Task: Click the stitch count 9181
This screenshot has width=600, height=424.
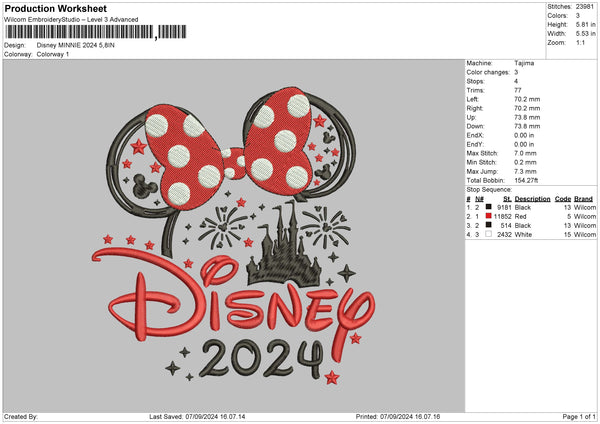Action: click(504, 207)
